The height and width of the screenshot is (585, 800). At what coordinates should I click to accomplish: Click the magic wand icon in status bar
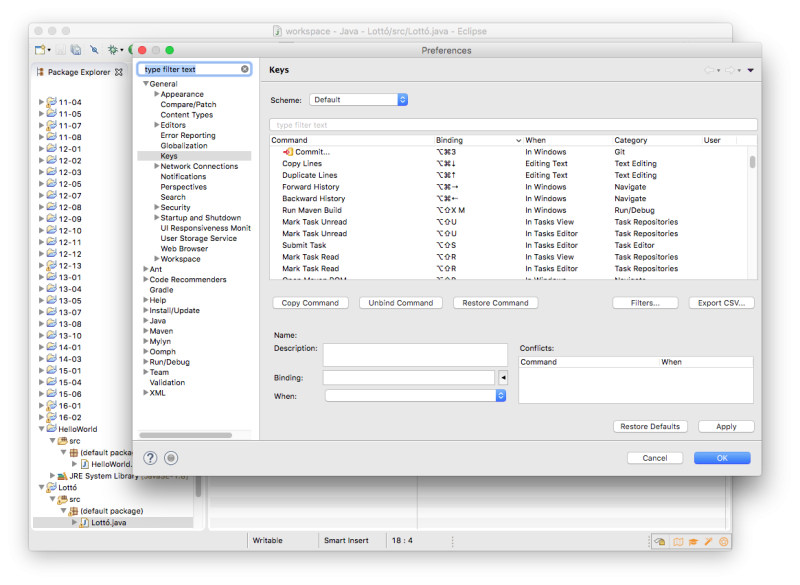pyautogui.click(x=708, y=542)
